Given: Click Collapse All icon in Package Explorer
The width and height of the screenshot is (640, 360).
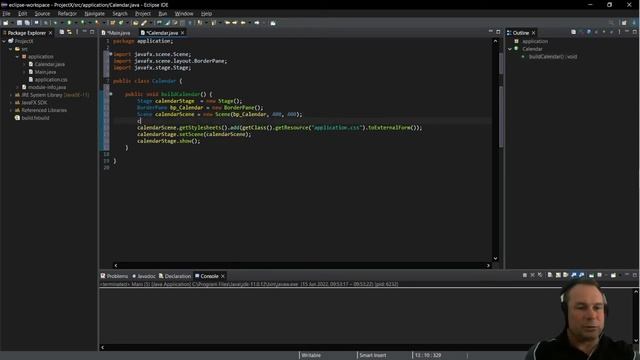Looking at the screenshot, I should point(62,32).
